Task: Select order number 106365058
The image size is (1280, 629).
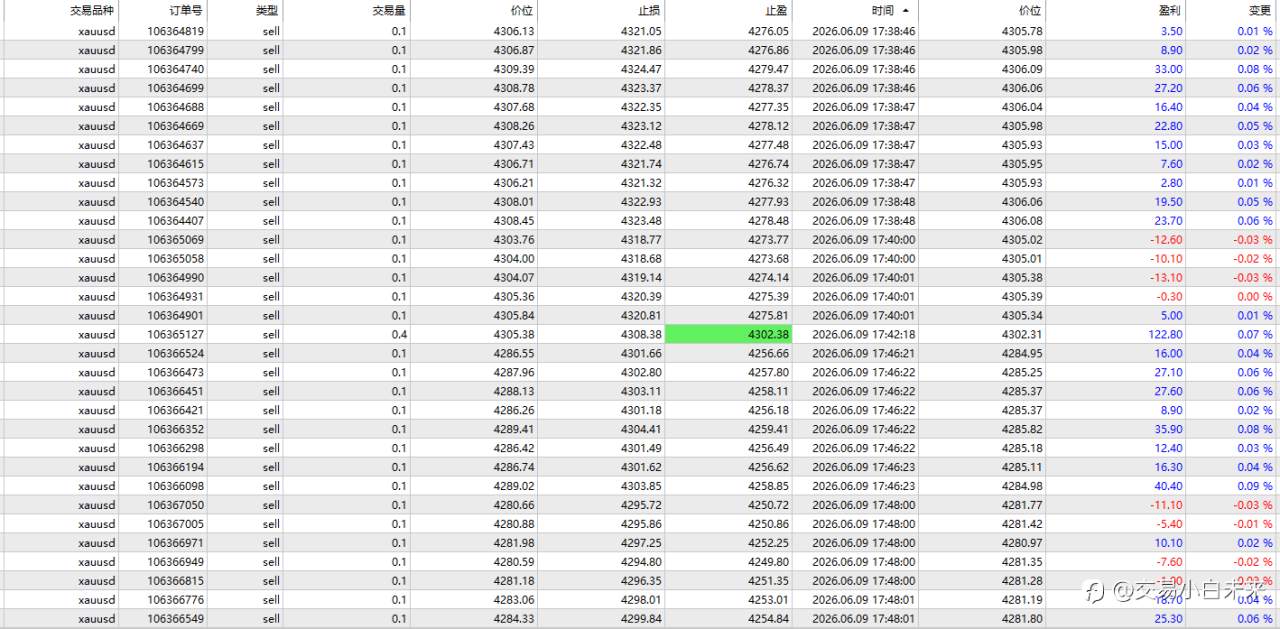Action: click(175, 259)
